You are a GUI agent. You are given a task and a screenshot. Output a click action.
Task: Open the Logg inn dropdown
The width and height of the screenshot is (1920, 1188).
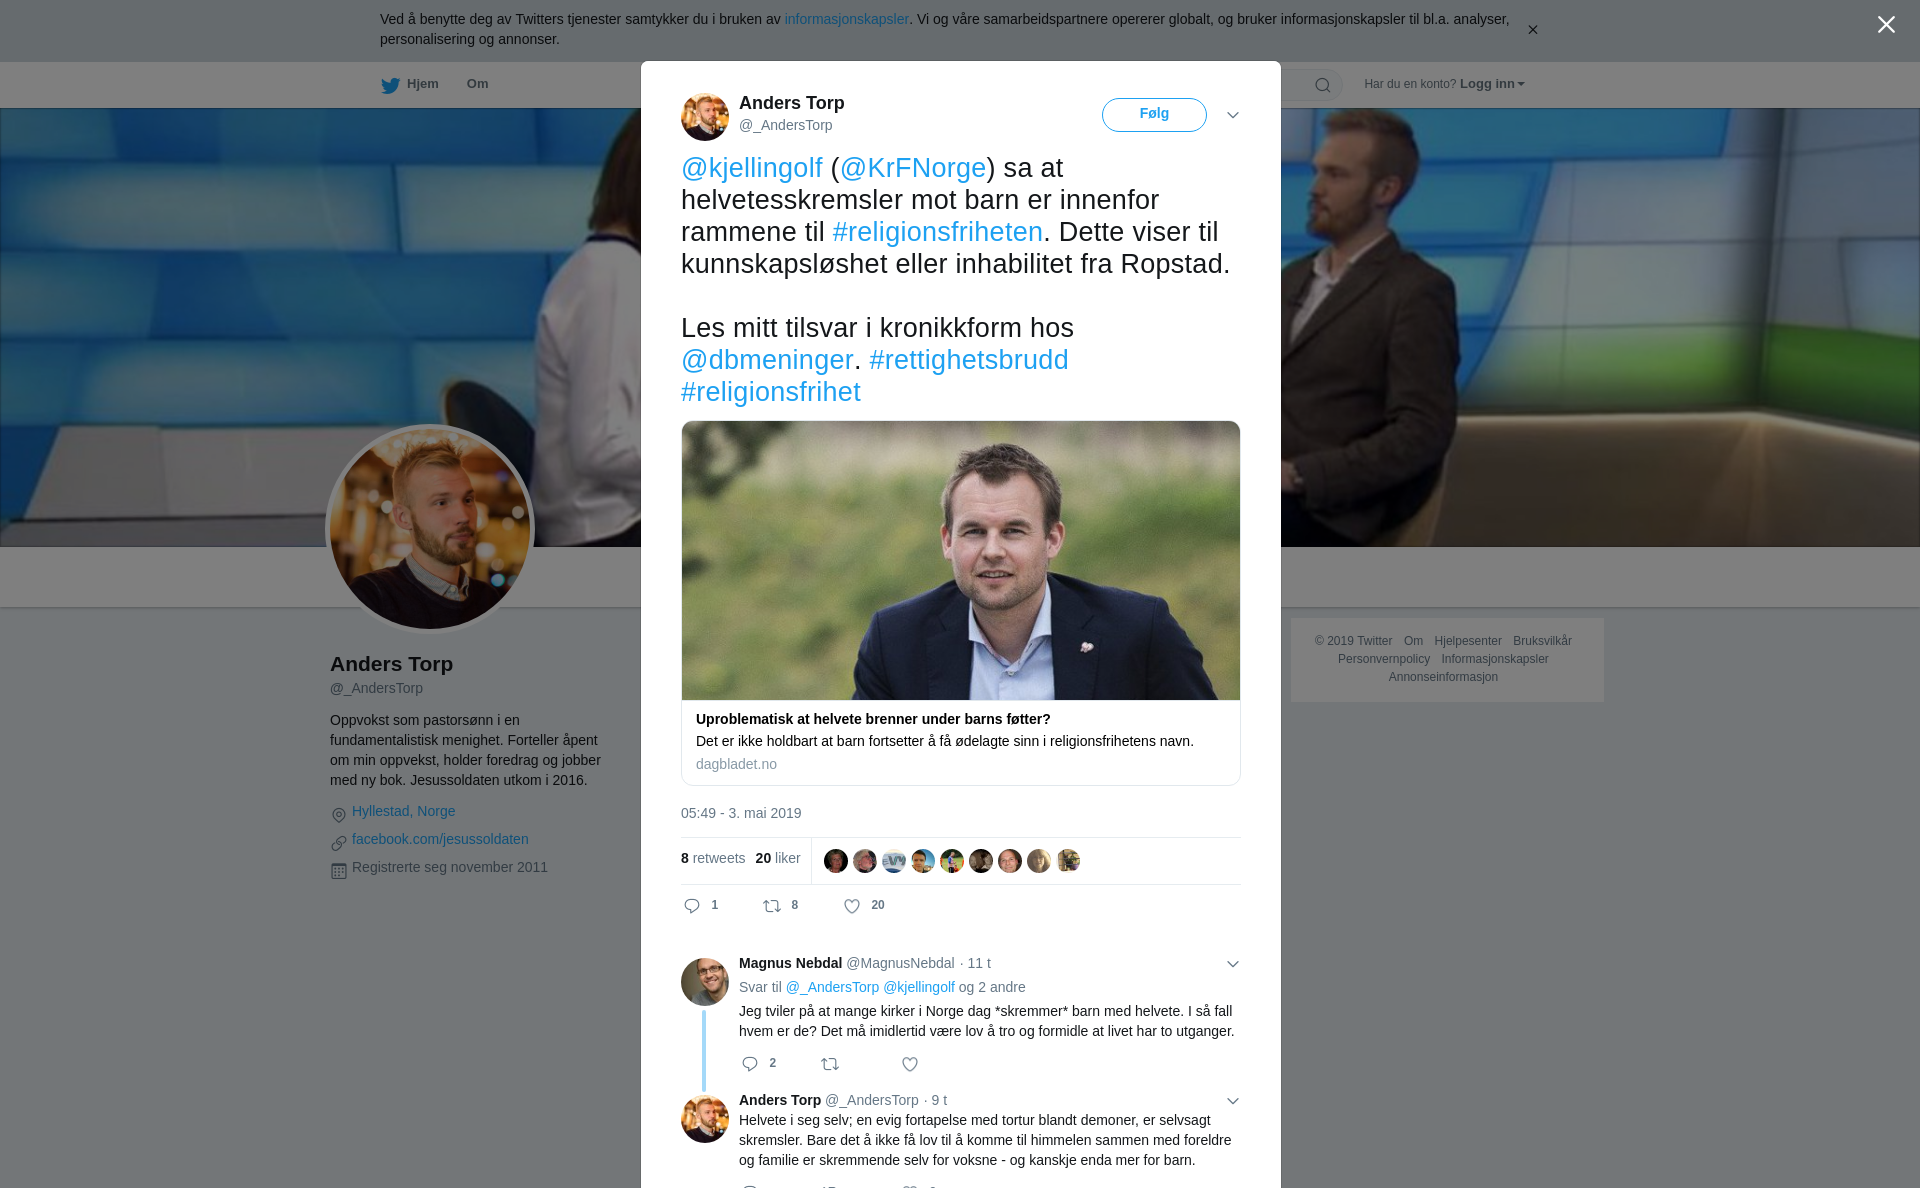click(x=1491, y=84)
